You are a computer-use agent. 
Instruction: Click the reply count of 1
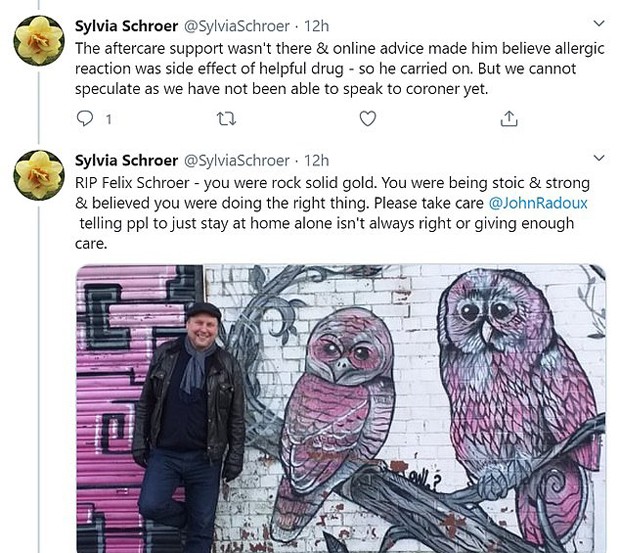[108, 119]
